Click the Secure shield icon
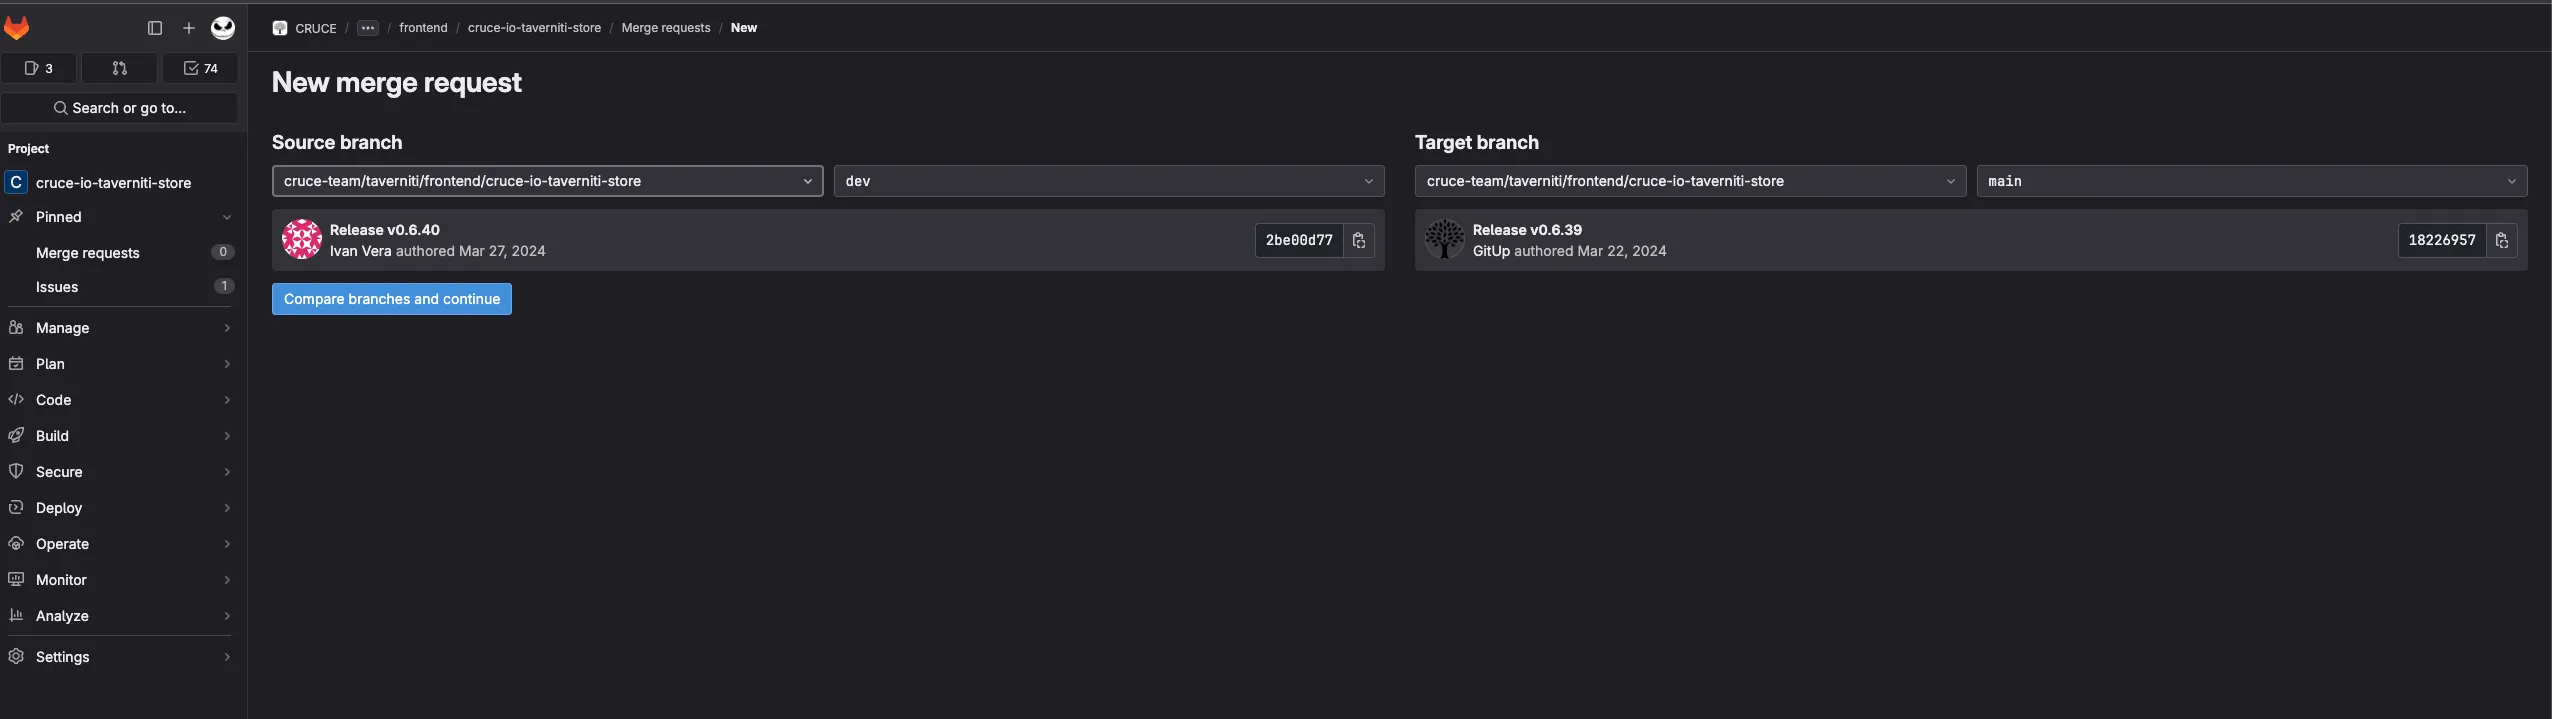The width and height of the screenshot is (2552, 719). [16, 471]
